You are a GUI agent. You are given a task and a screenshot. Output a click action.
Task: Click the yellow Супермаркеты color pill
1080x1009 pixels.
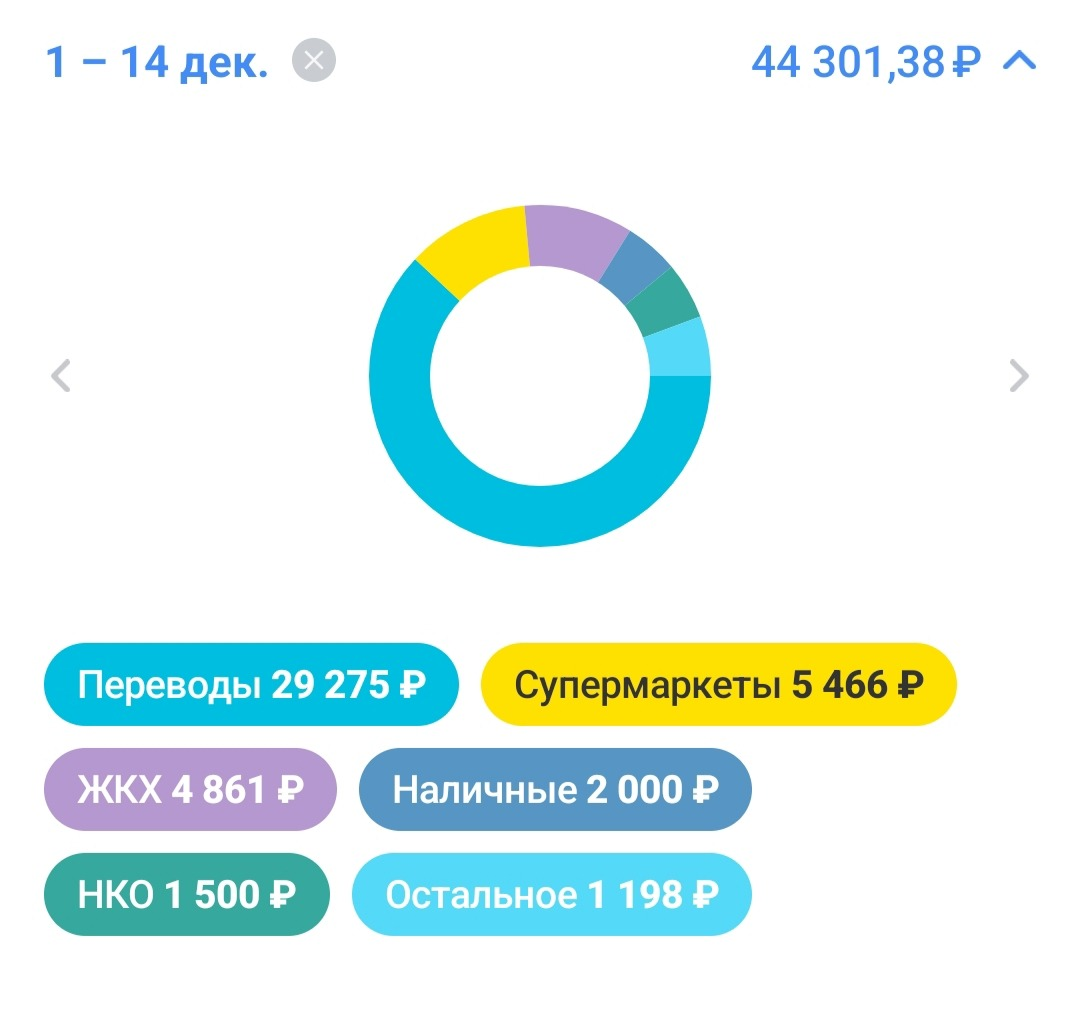pyautogui.click(x=720, y=684)
